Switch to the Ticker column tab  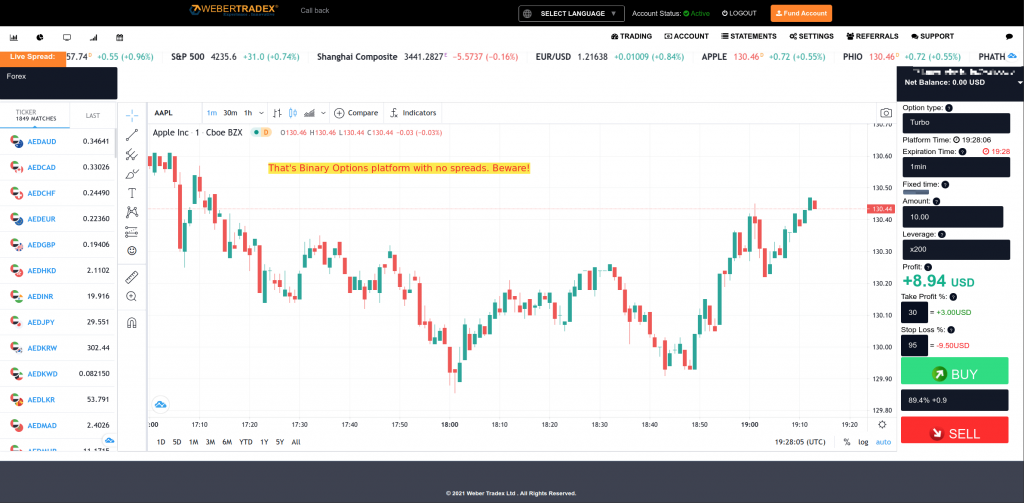click(35, 116)
